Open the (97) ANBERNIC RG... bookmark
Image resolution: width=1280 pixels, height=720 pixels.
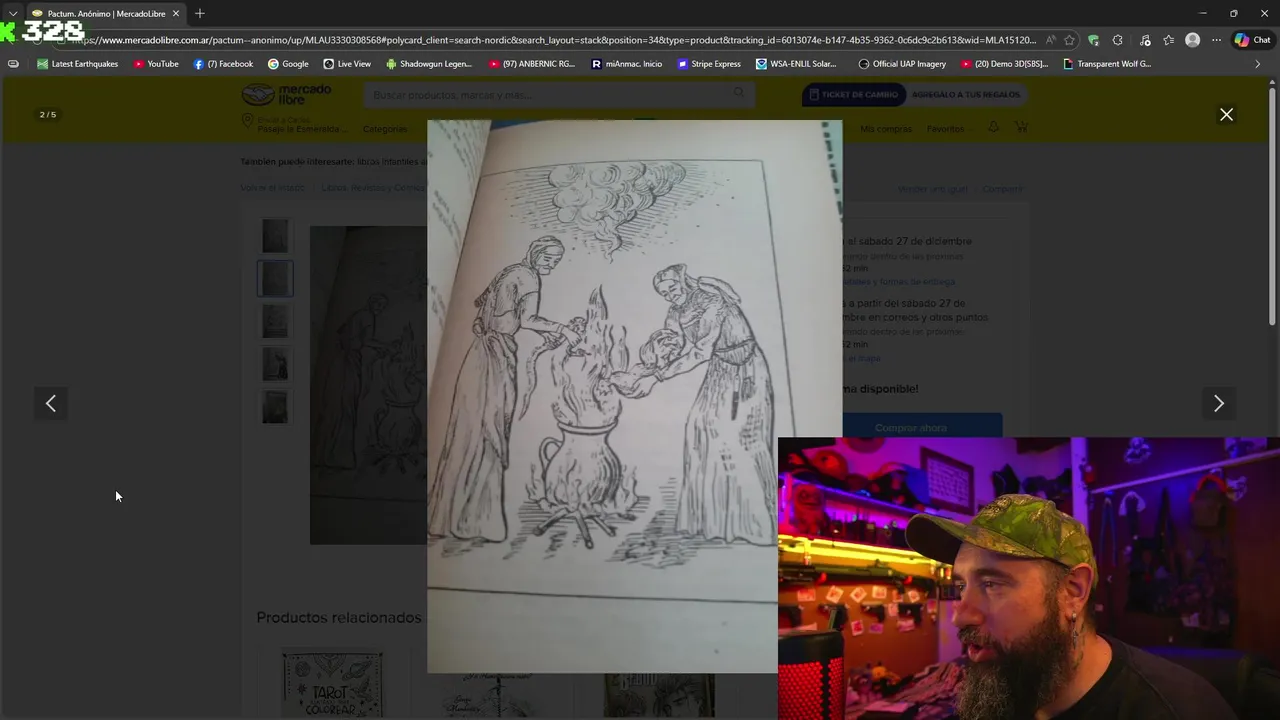(532, 64)
